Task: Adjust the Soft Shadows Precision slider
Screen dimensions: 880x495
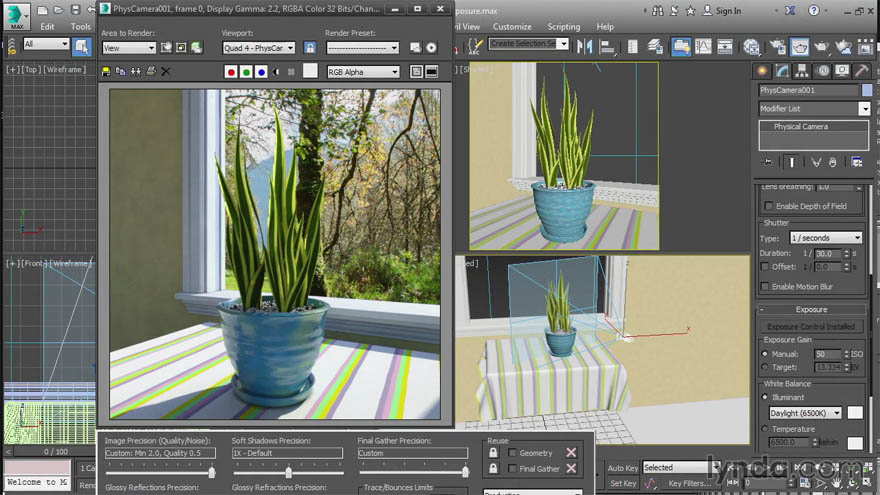Action: [288, 473]
